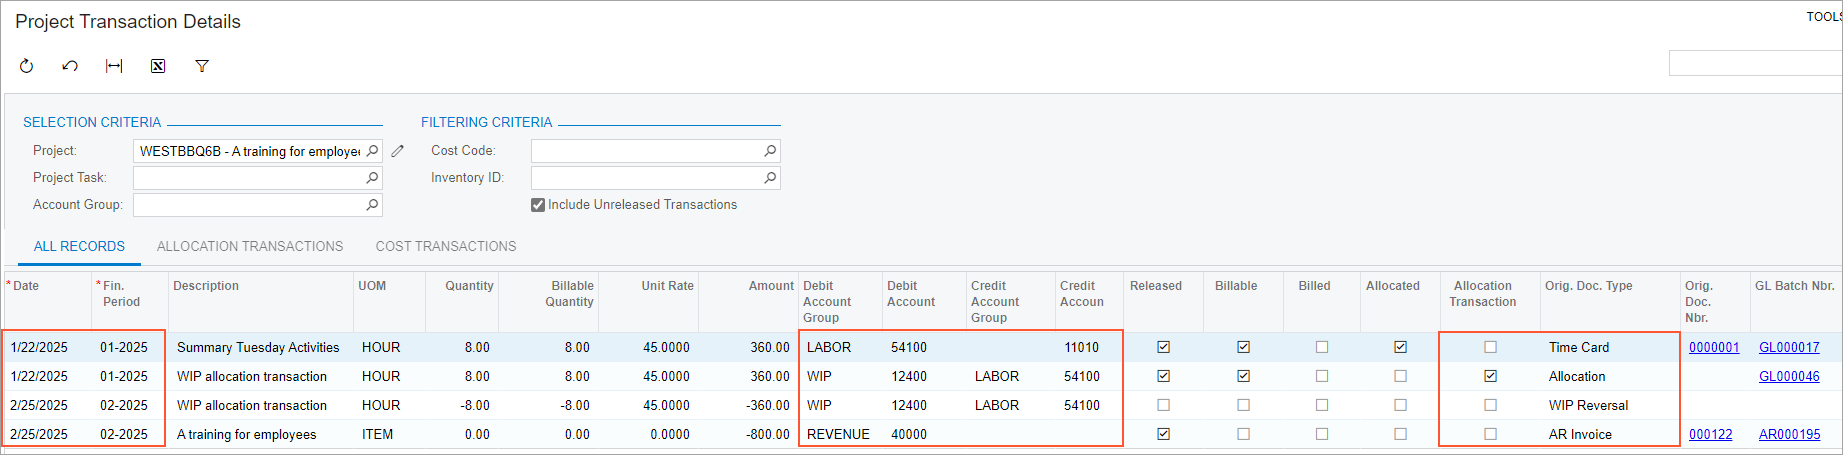The height and width of the screenshot is (455, 1843).
Task: Click the Undo icon in toolbar
Action: tap(70, 66)
